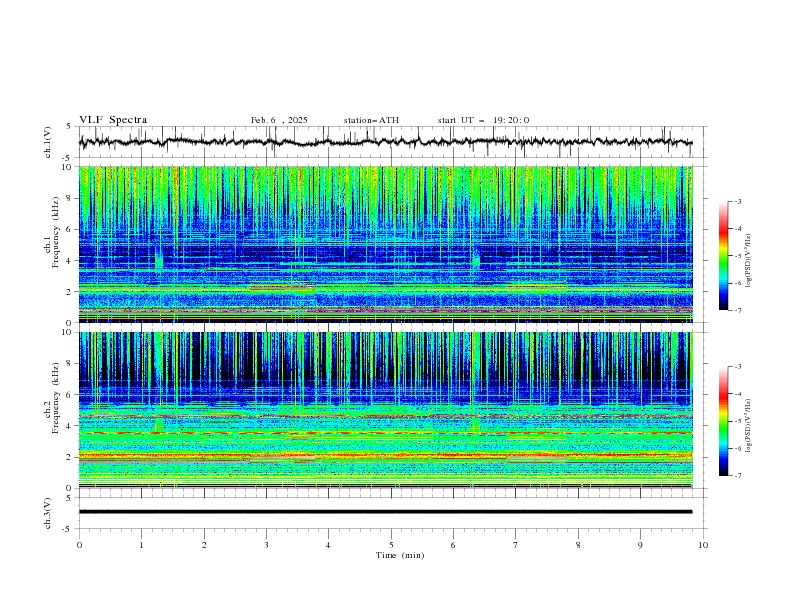Viewport: 792px width, 612px height.
Task: Click the "1" minute time axis tick label
Action: (x=141, y=545)
